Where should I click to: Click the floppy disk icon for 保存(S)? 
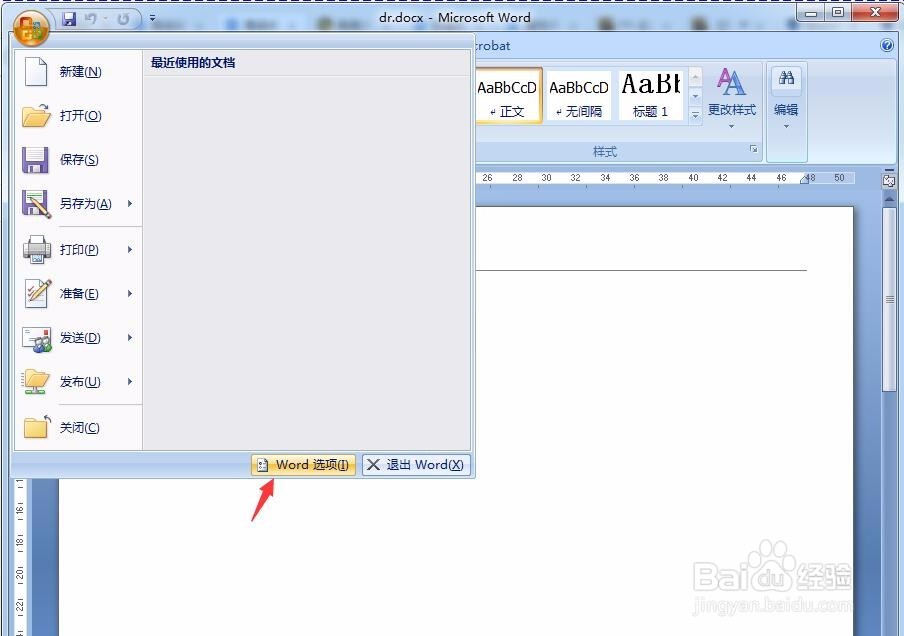click(x=35, y=160)
